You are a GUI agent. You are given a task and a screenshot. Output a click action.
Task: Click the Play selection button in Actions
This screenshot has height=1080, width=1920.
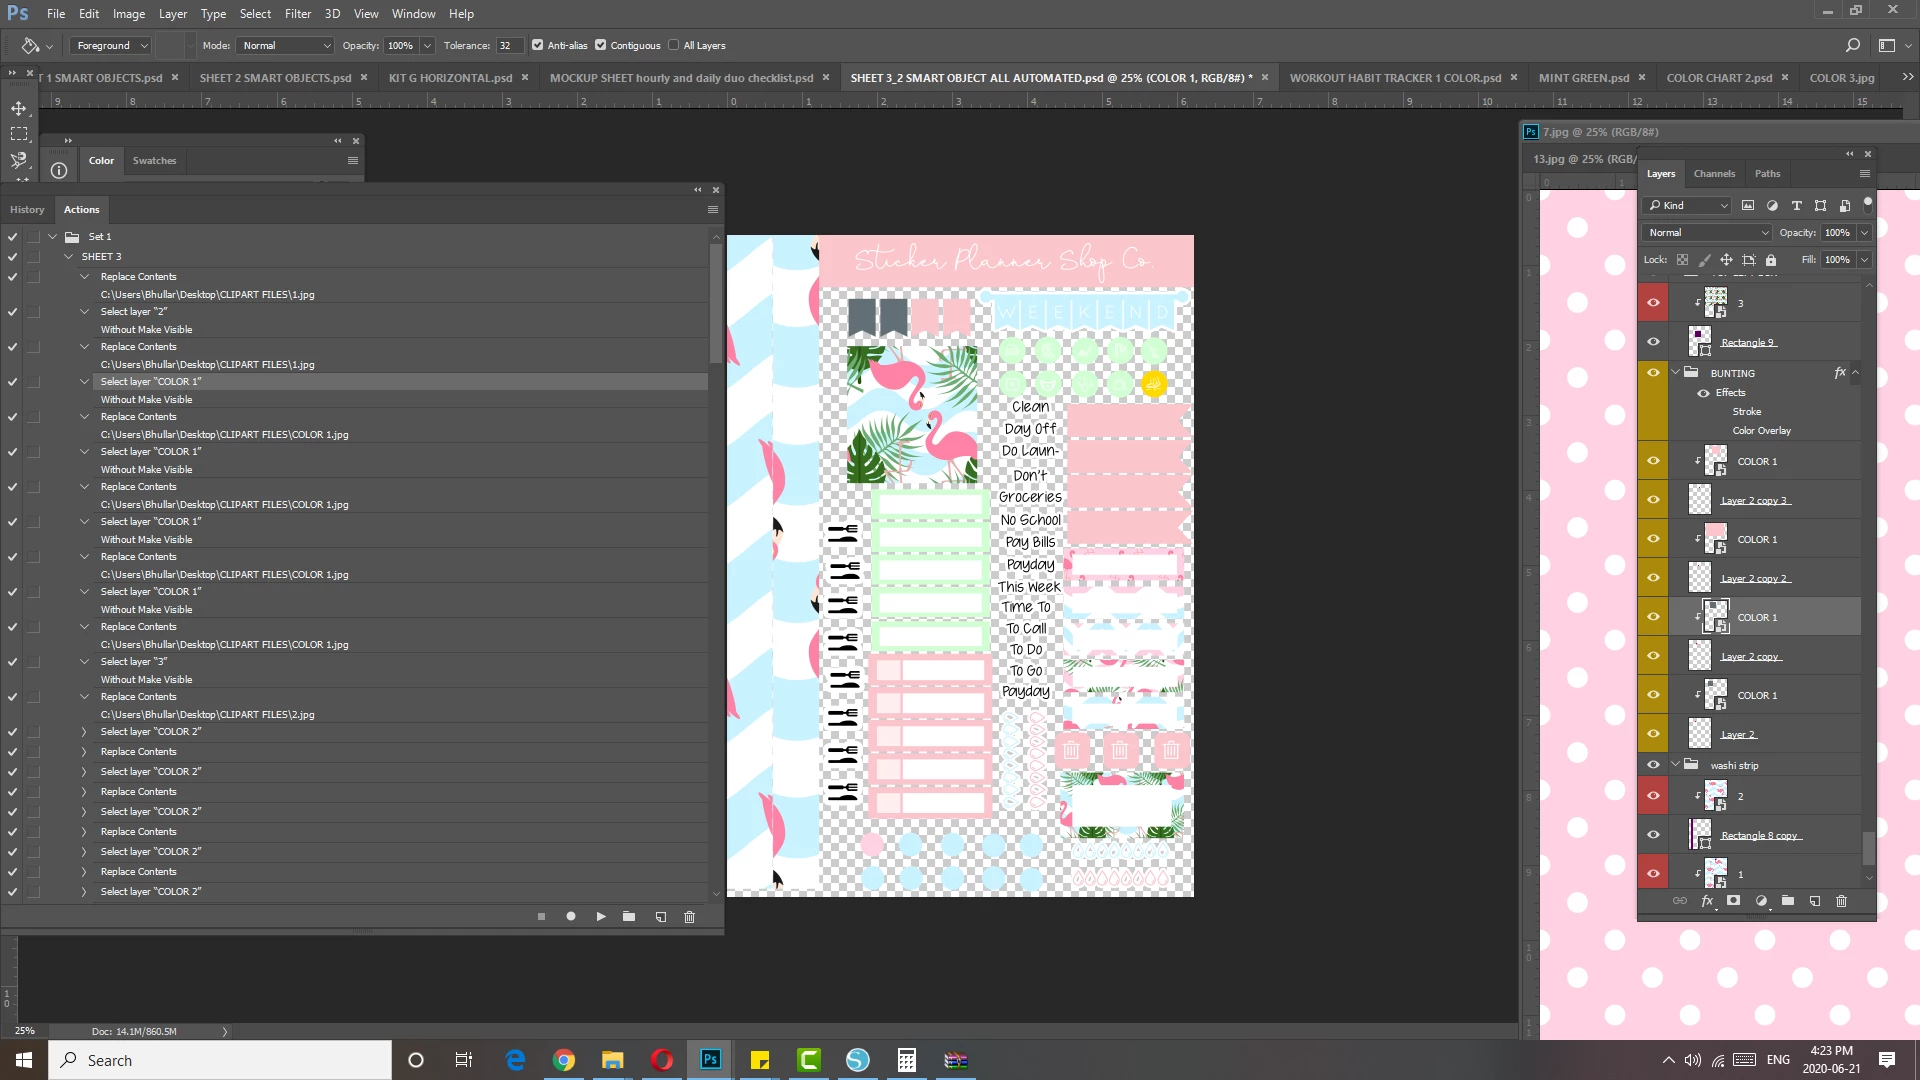click(x=600, y=916)
